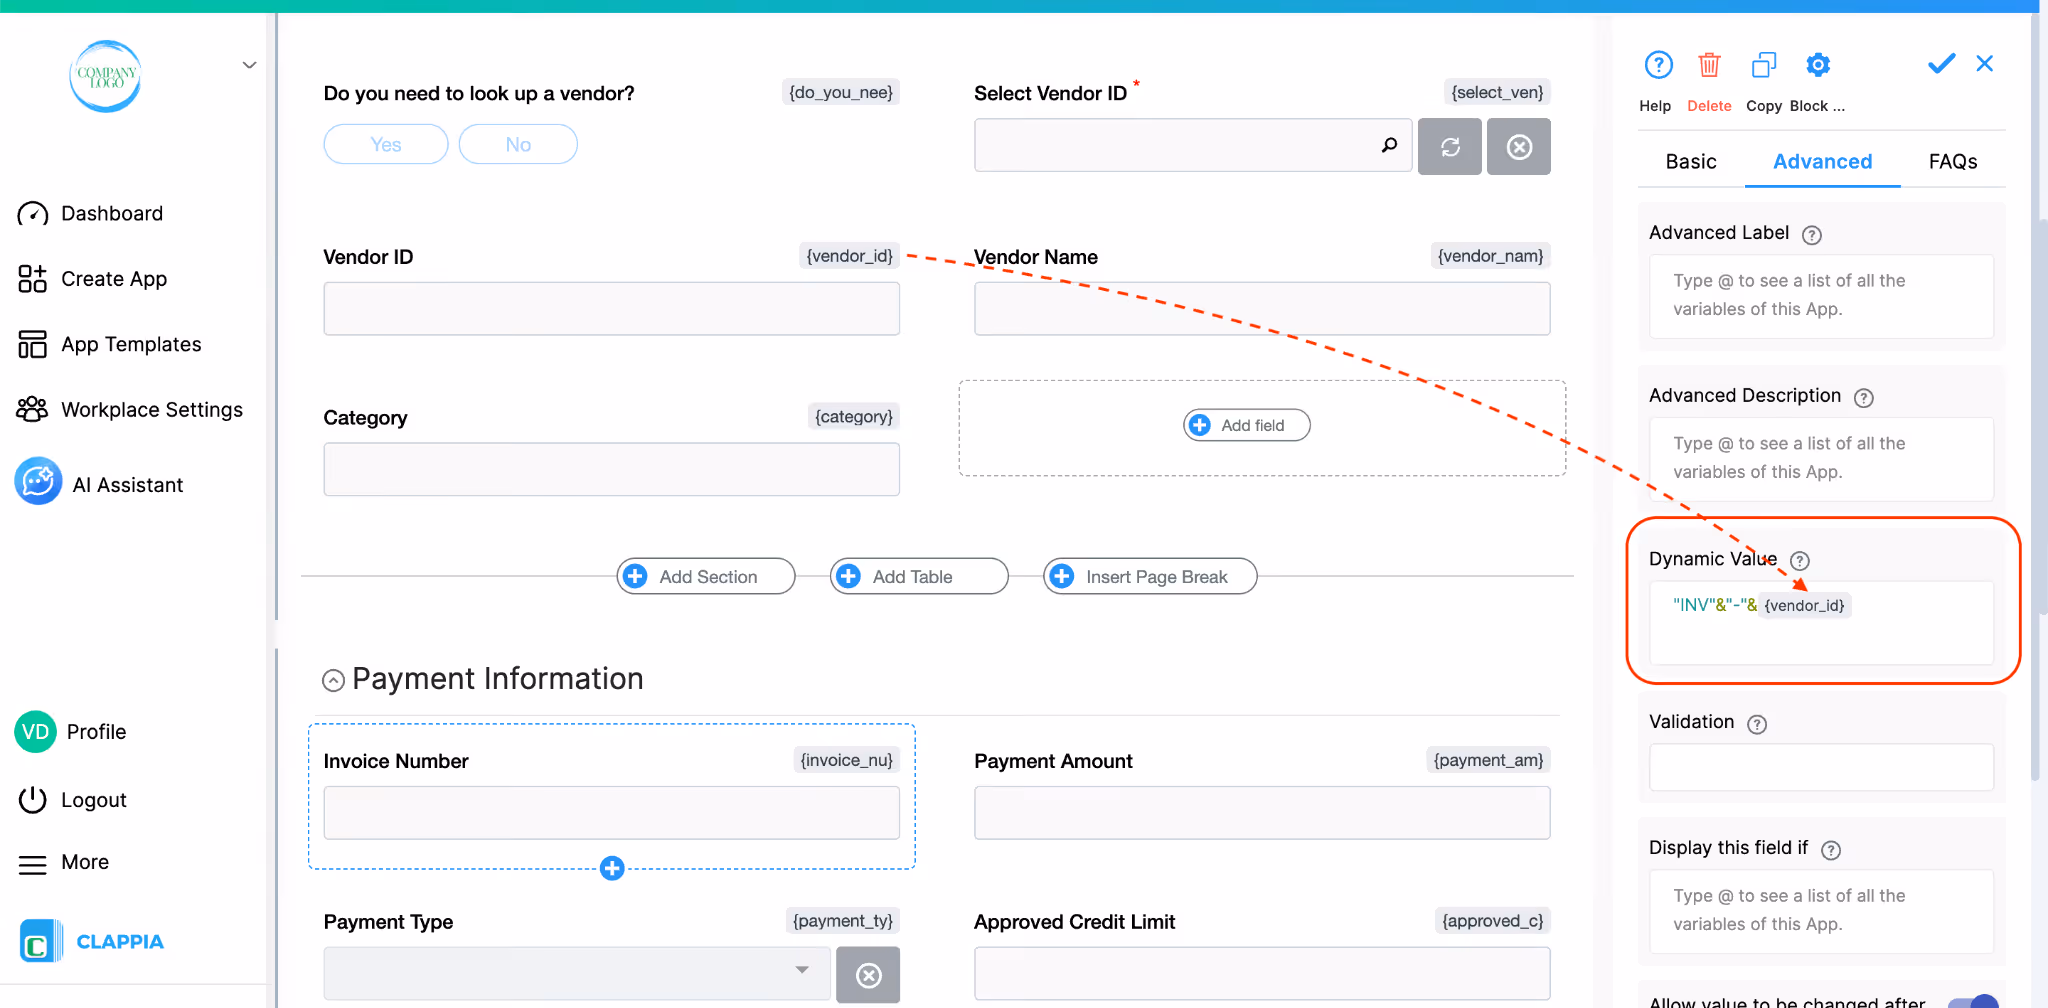Click the Clappia logo
Screen dimensions: 2048x1008
coord(92,942)
